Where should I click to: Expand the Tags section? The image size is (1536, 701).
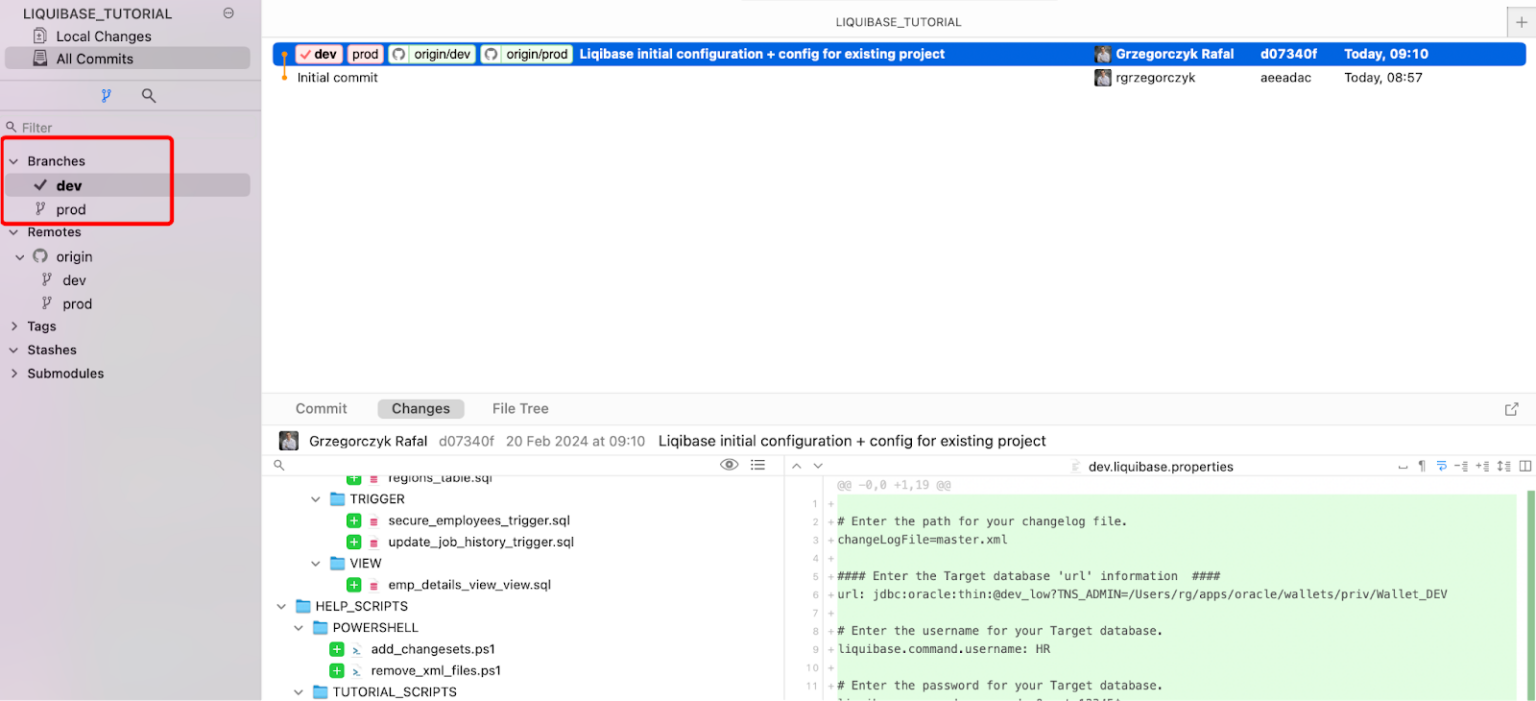click(x=13, y=326)
